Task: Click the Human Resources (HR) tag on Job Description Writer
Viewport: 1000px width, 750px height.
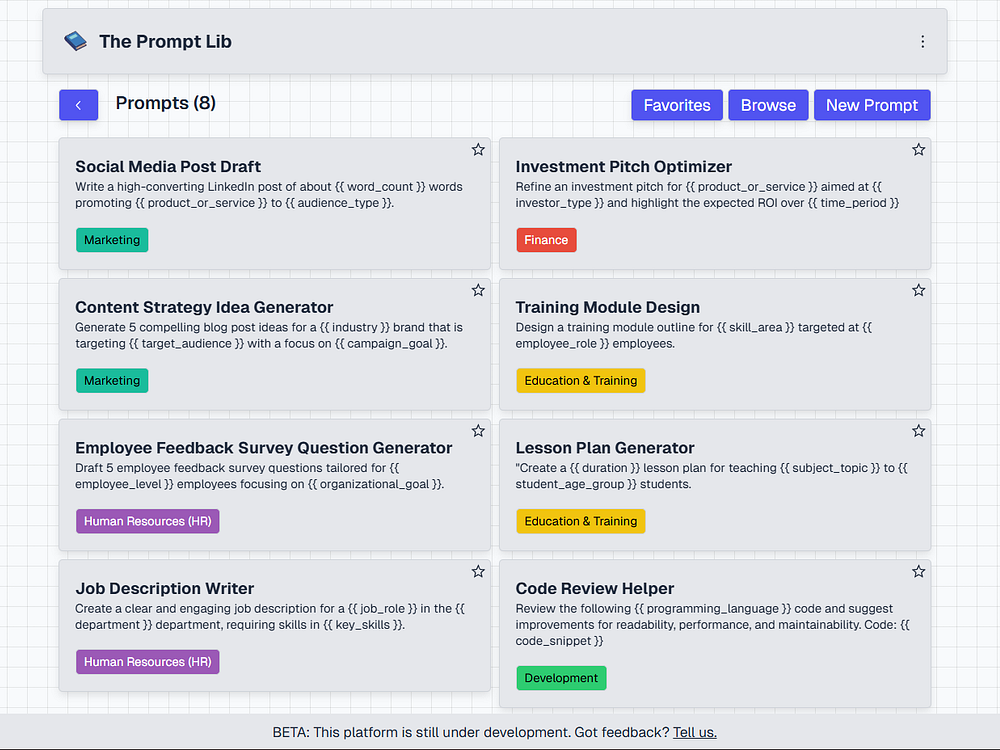Action: 147,662
